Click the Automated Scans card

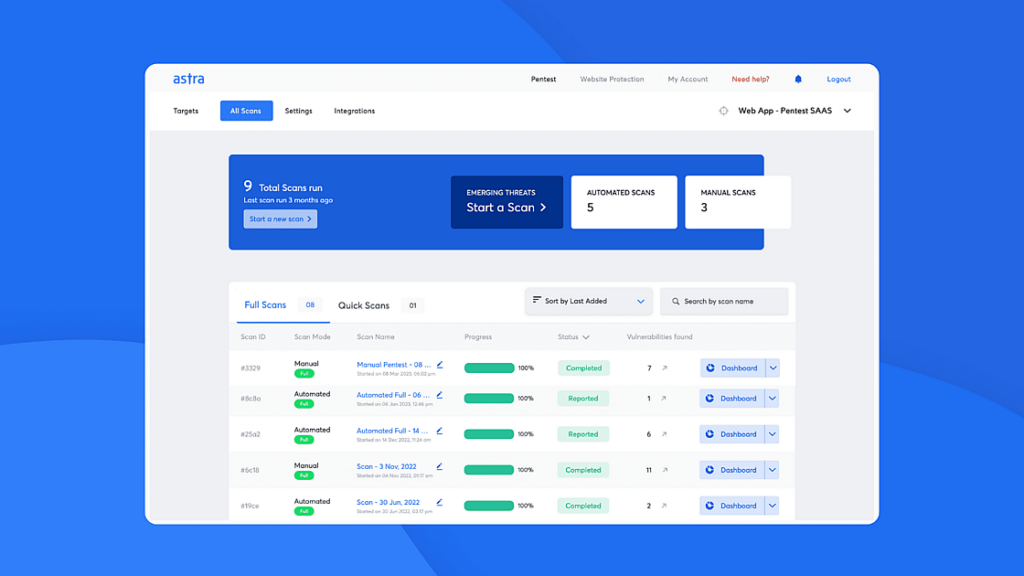point(624,202)
